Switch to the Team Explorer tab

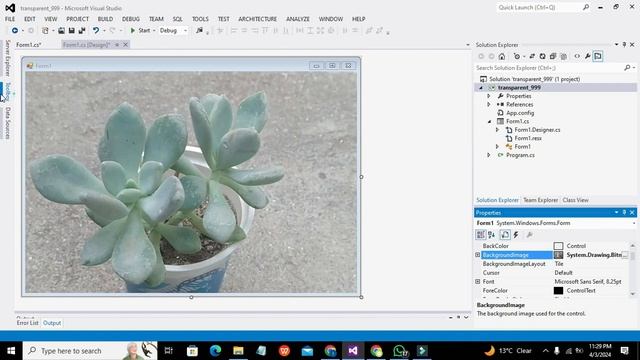(x=540, y=200)
